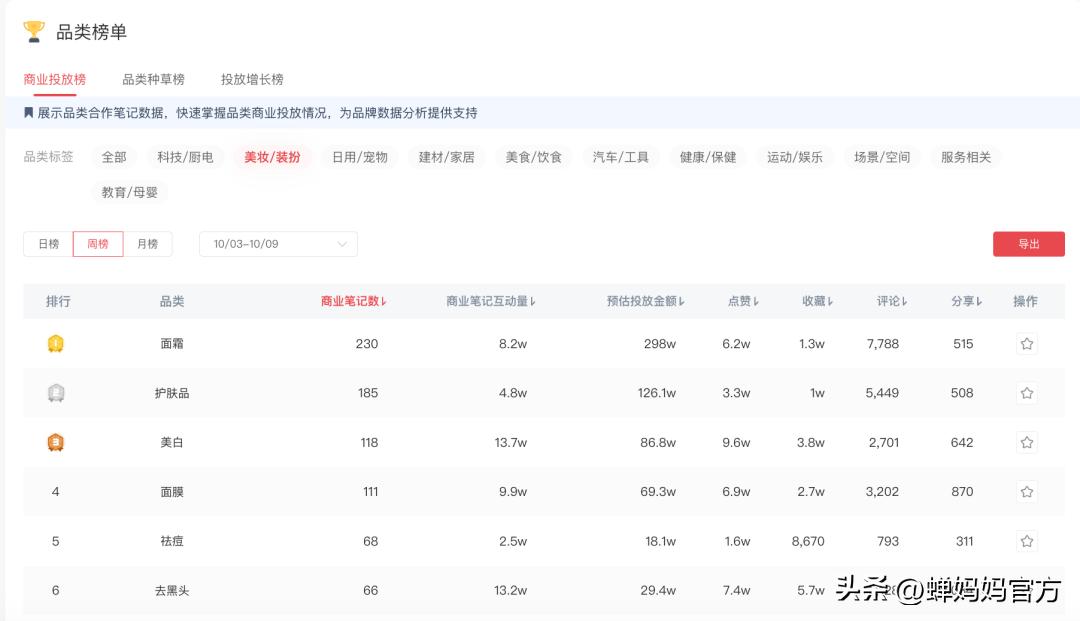Select the 全部 category filter

pyautogui.click(x=113, y=156)
